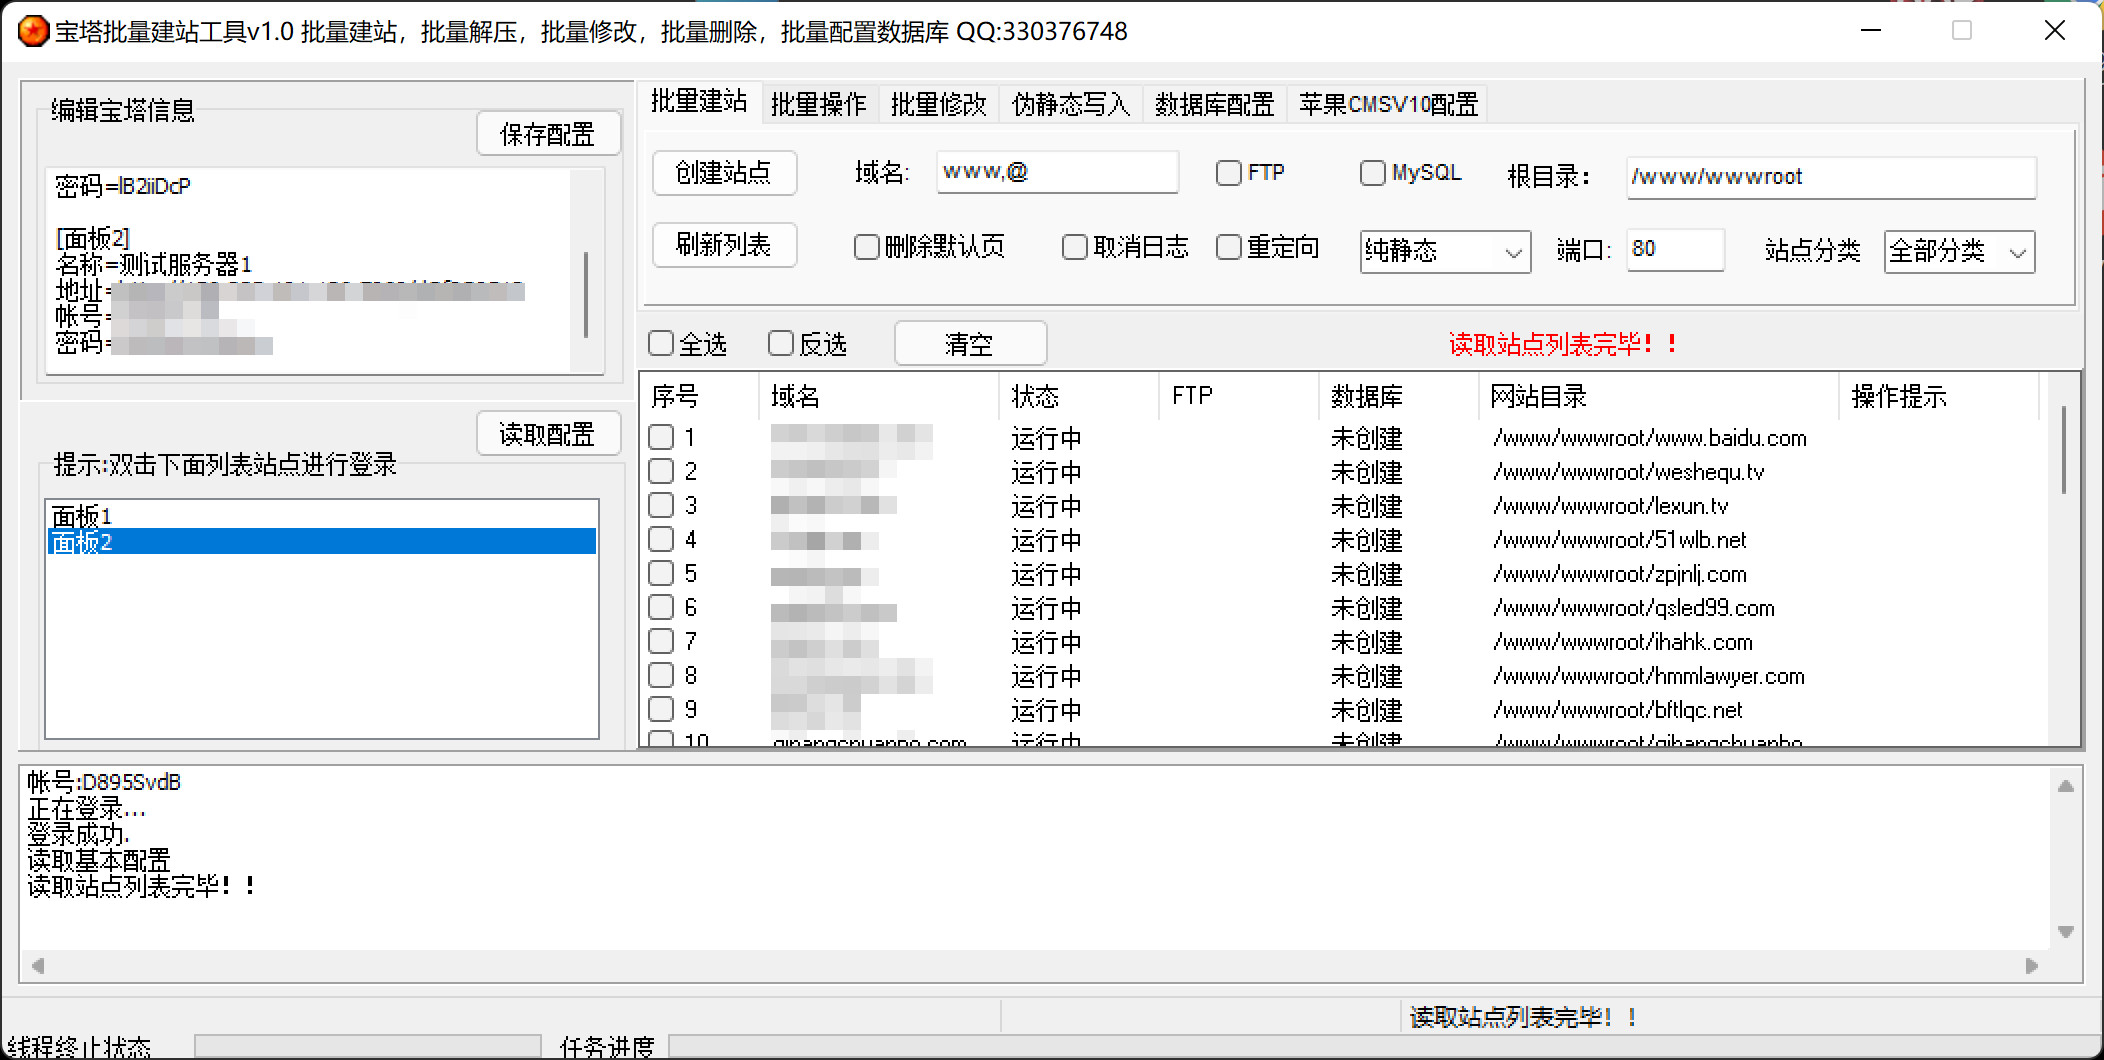Screen dimensions: 2104x1060
Task: Tick the 删除默认页 checkbox
Action: [867, 247]
